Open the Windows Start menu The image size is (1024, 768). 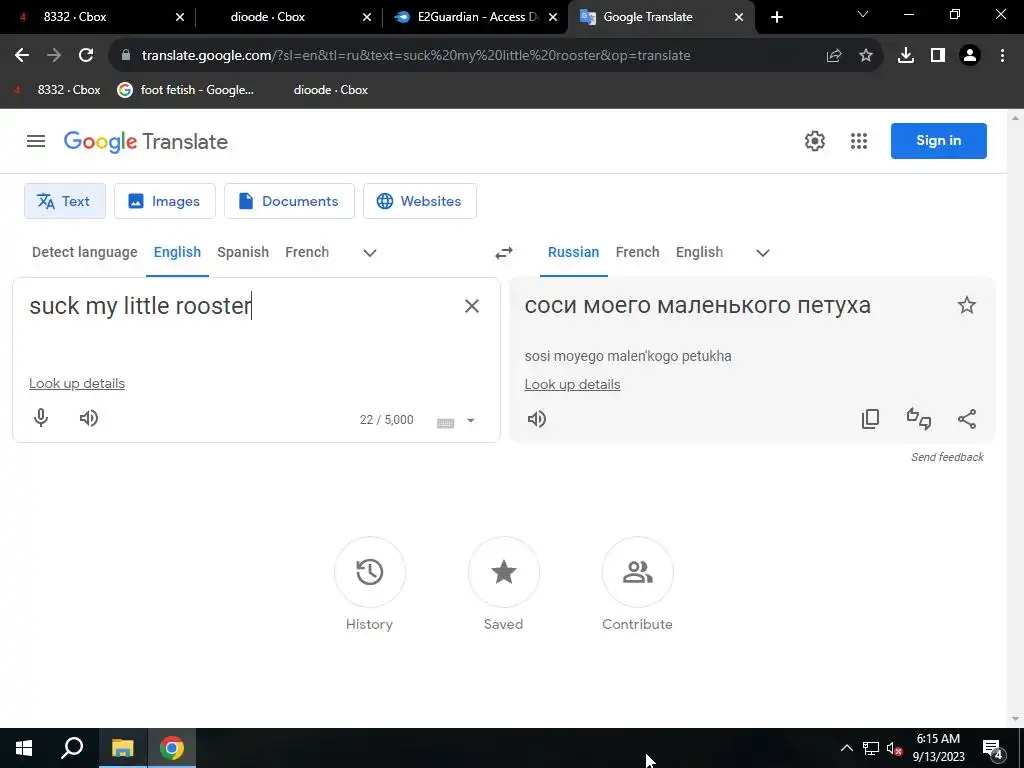[x=24, y=748]
